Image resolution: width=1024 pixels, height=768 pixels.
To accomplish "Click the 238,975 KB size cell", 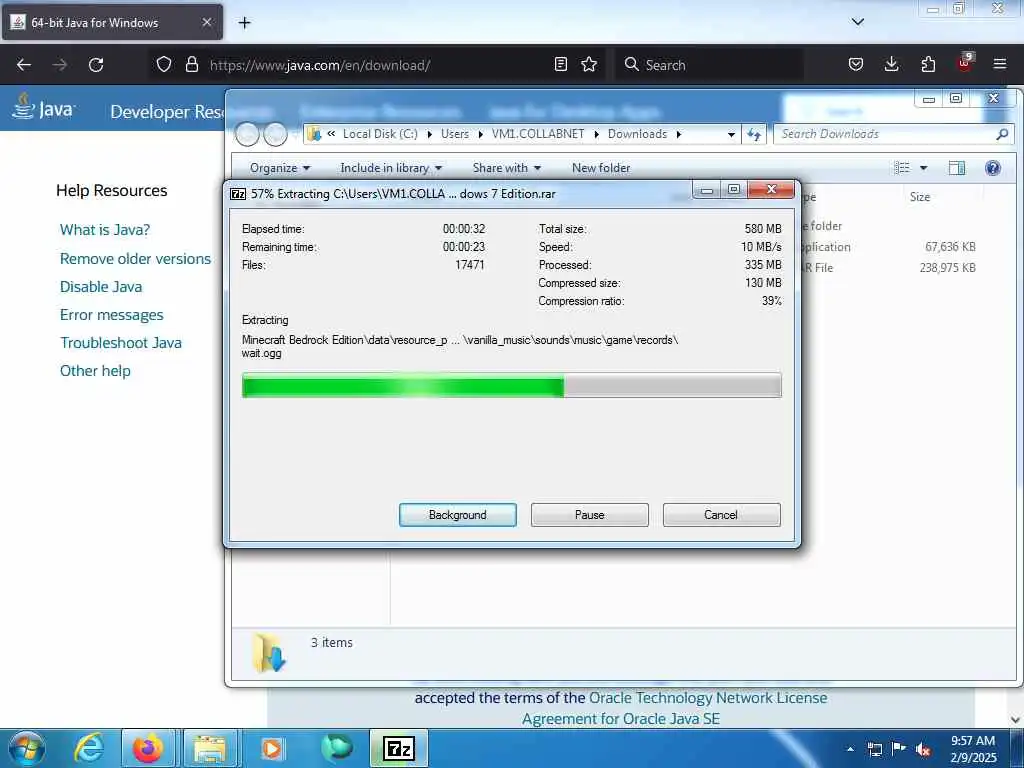I will pos(948,268).
